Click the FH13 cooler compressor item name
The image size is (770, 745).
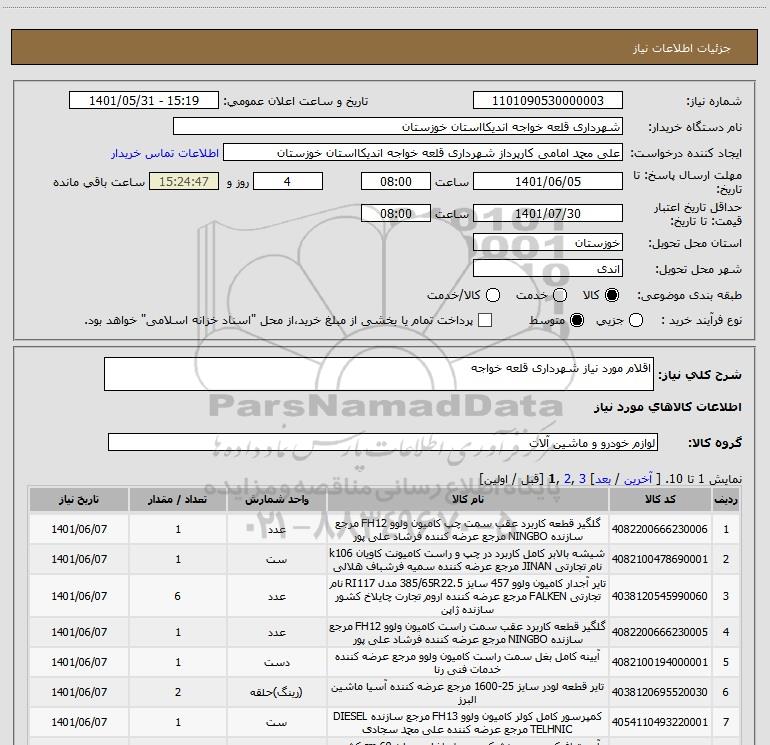pyautogui.click(x=468, y=722)
